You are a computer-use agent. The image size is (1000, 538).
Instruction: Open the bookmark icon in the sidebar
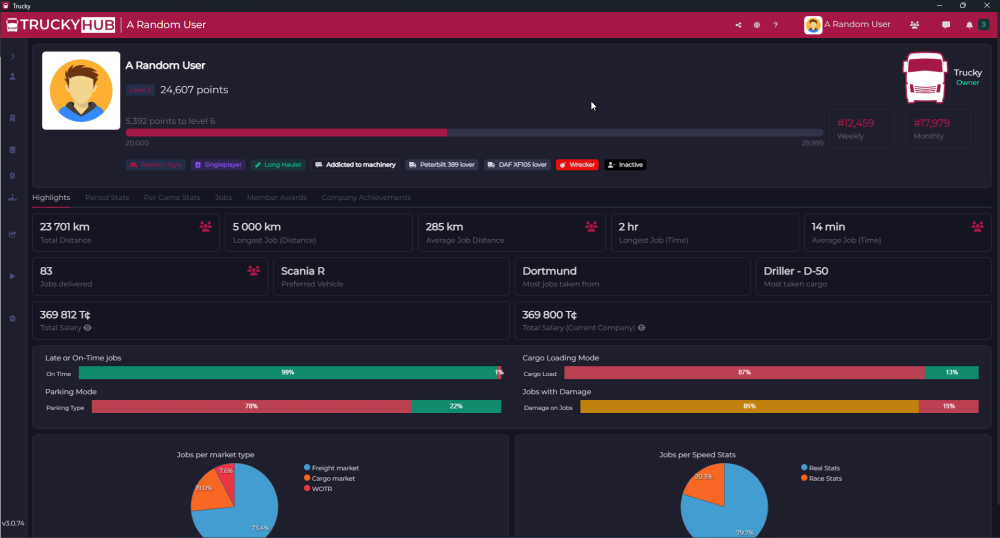[x=12, y=118]
